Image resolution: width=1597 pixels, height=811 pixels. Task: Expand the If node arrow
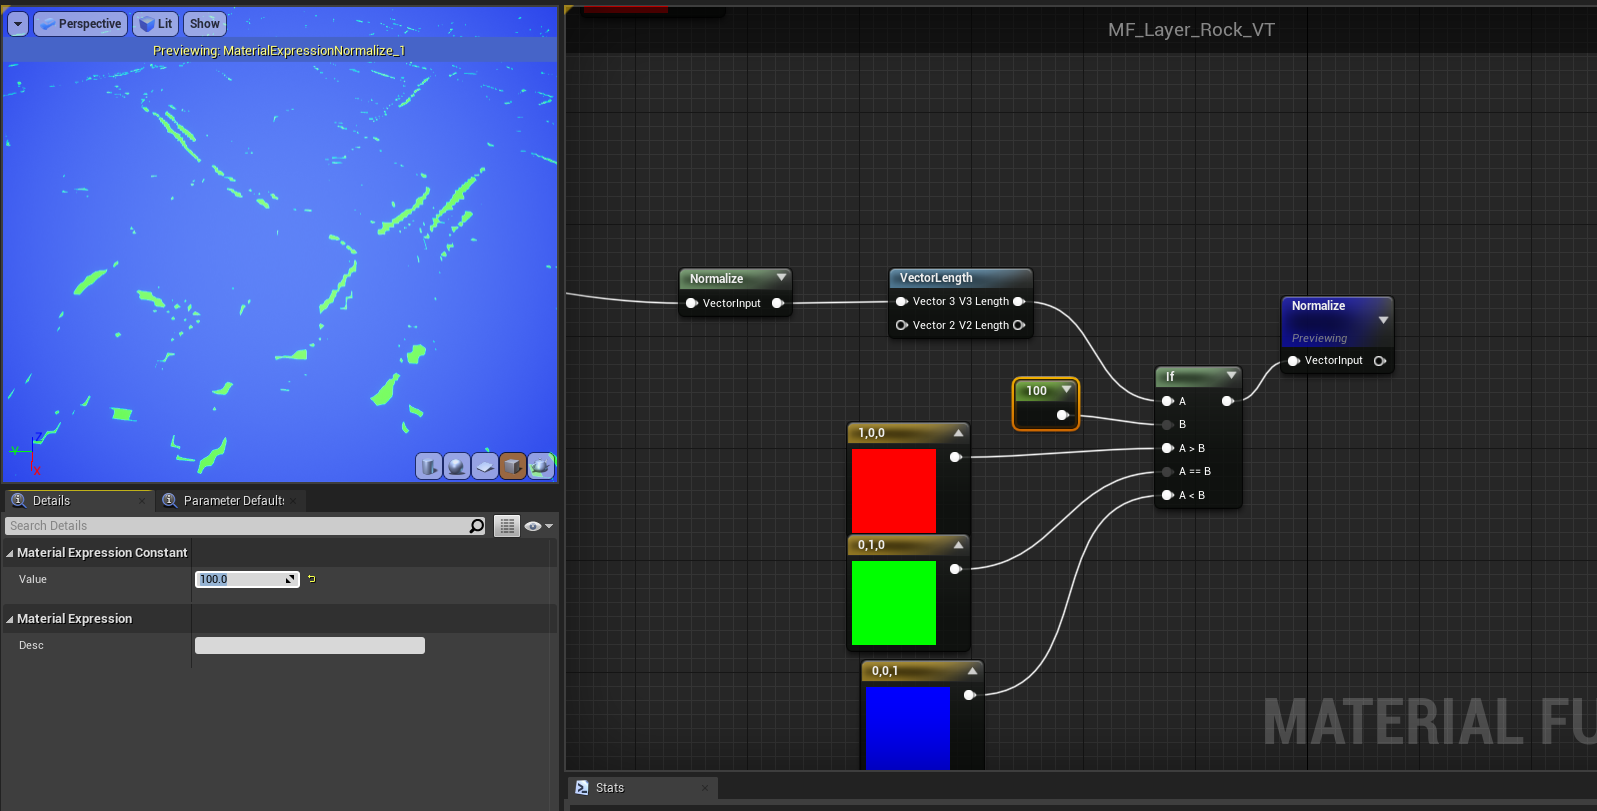point(1231,376)
